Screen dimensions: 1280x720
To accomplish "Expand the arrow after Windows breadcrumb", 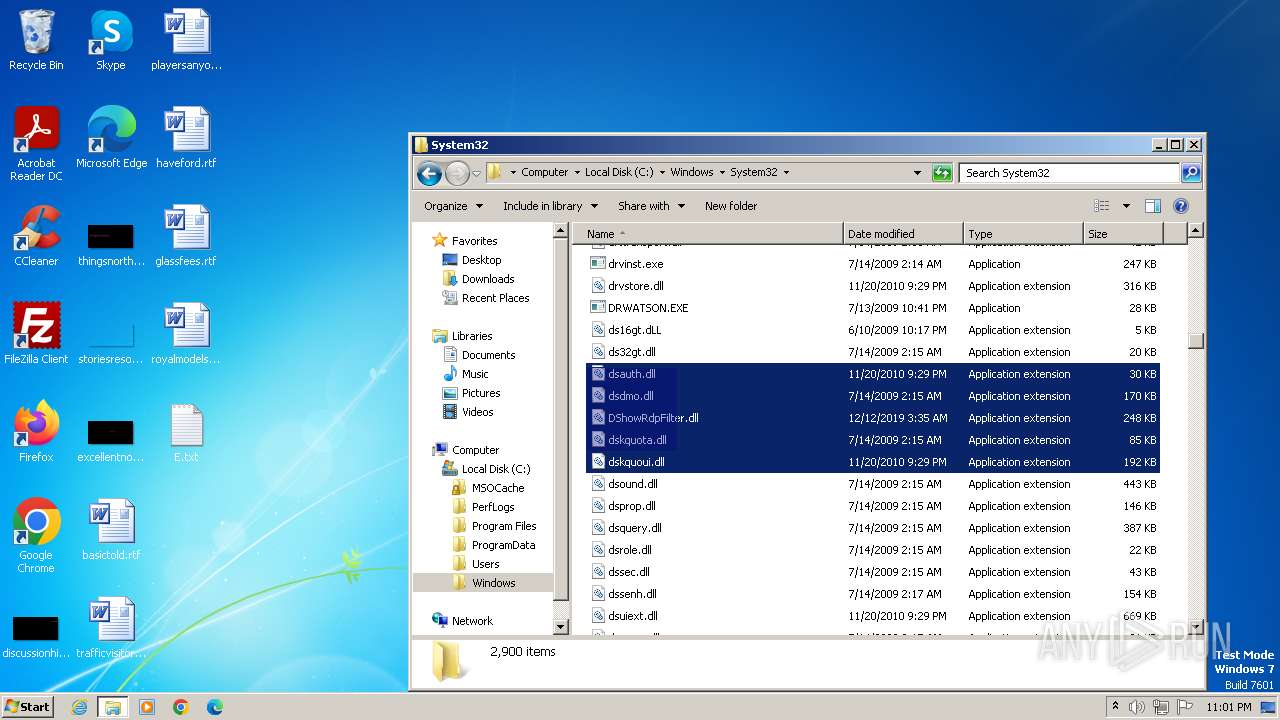I will coord(722,173).
